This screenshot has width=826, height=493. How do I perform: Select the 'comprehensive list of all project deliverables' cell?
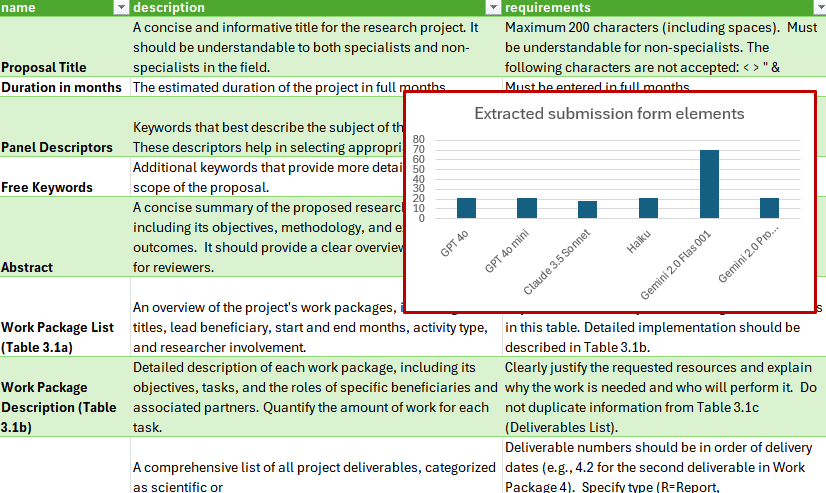316,466
